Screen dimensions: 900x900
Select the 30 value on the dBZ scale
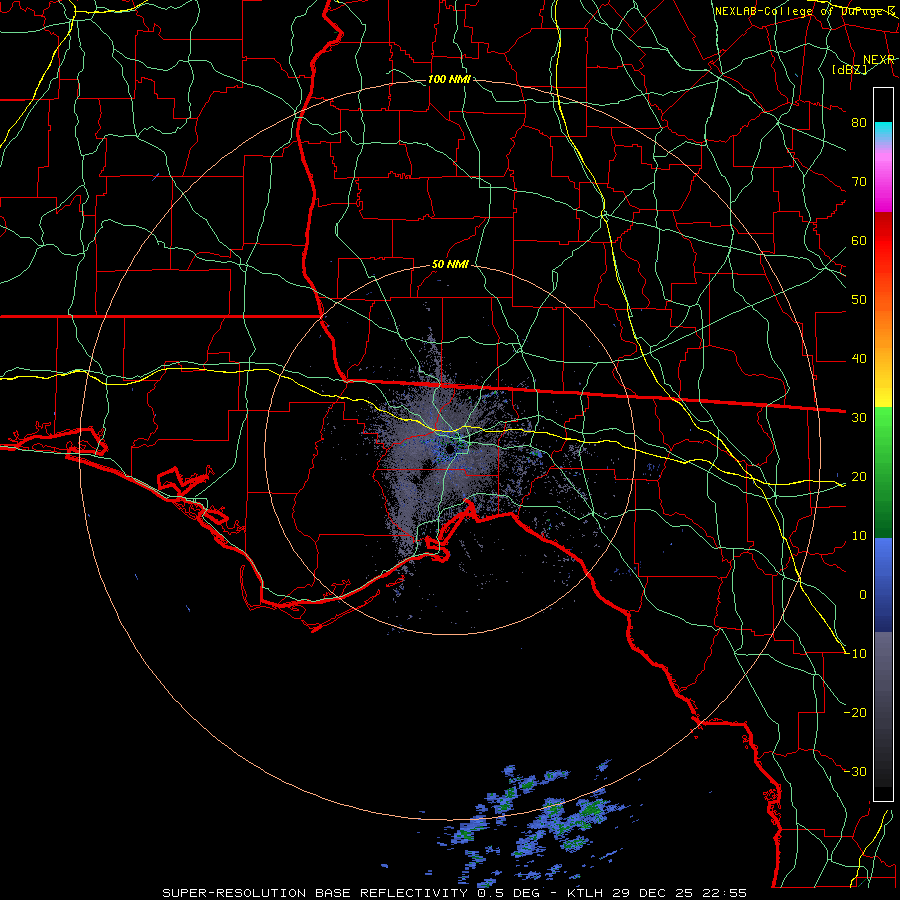[x=859, y=417]
